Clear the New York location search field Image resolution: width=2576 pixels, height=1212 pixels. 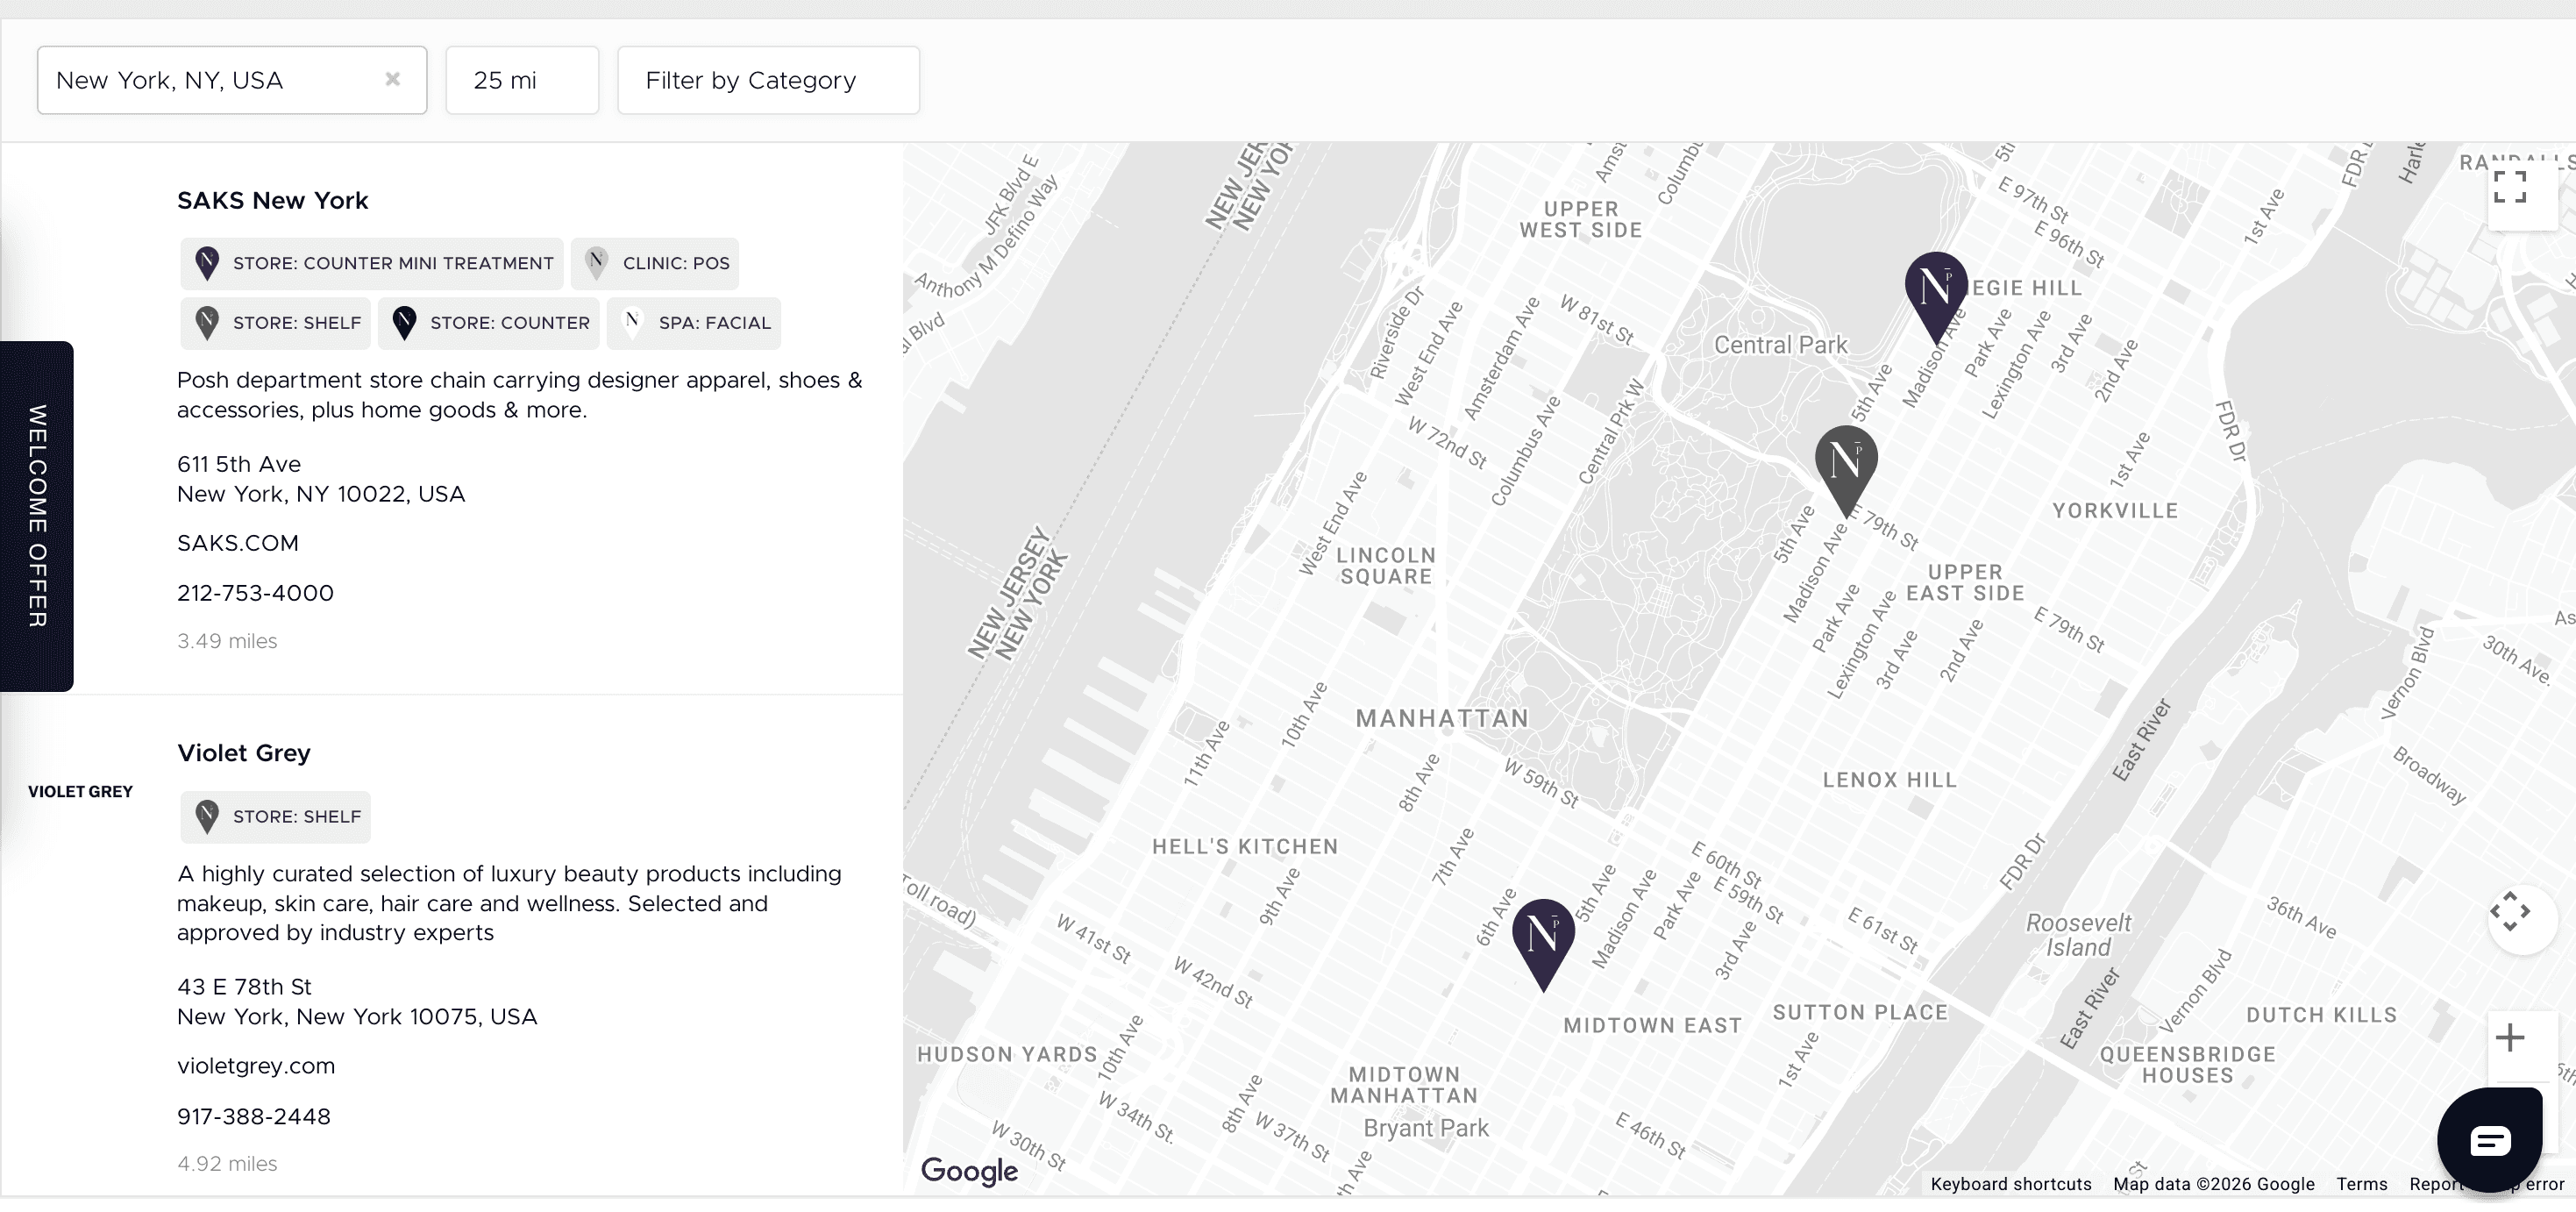tap(393, 79)
